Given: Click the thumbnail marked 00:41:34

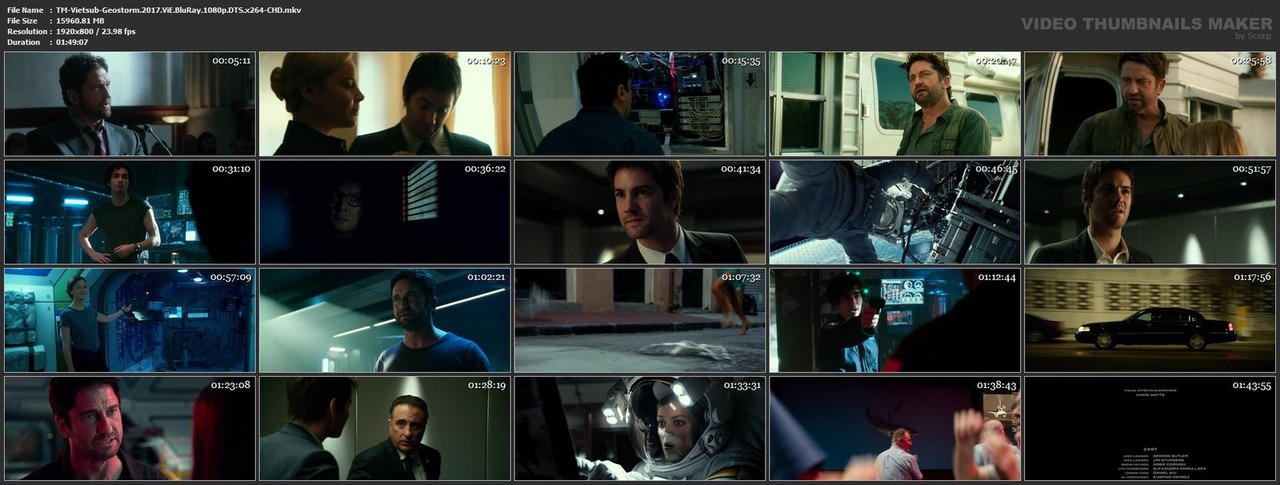Looking at the screenshot, I should (x=640, y=212).
